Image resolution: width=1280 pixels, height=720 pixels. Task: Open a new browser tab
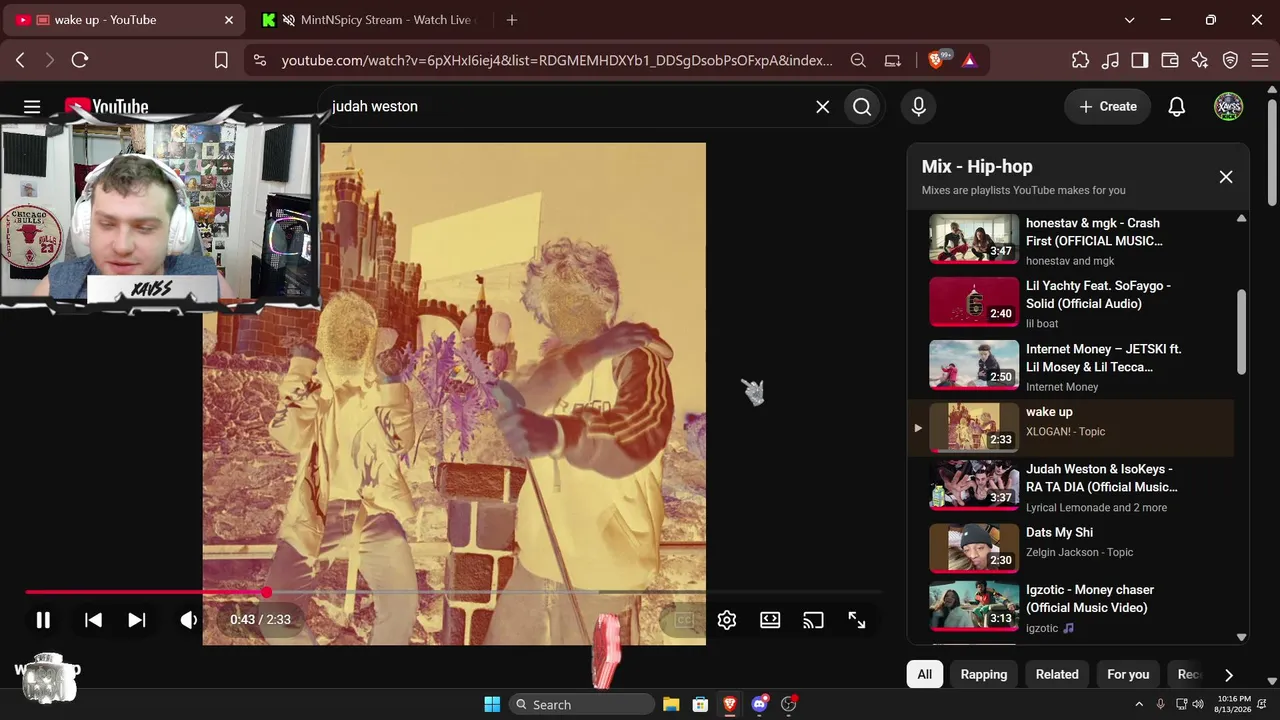(512, 20)
